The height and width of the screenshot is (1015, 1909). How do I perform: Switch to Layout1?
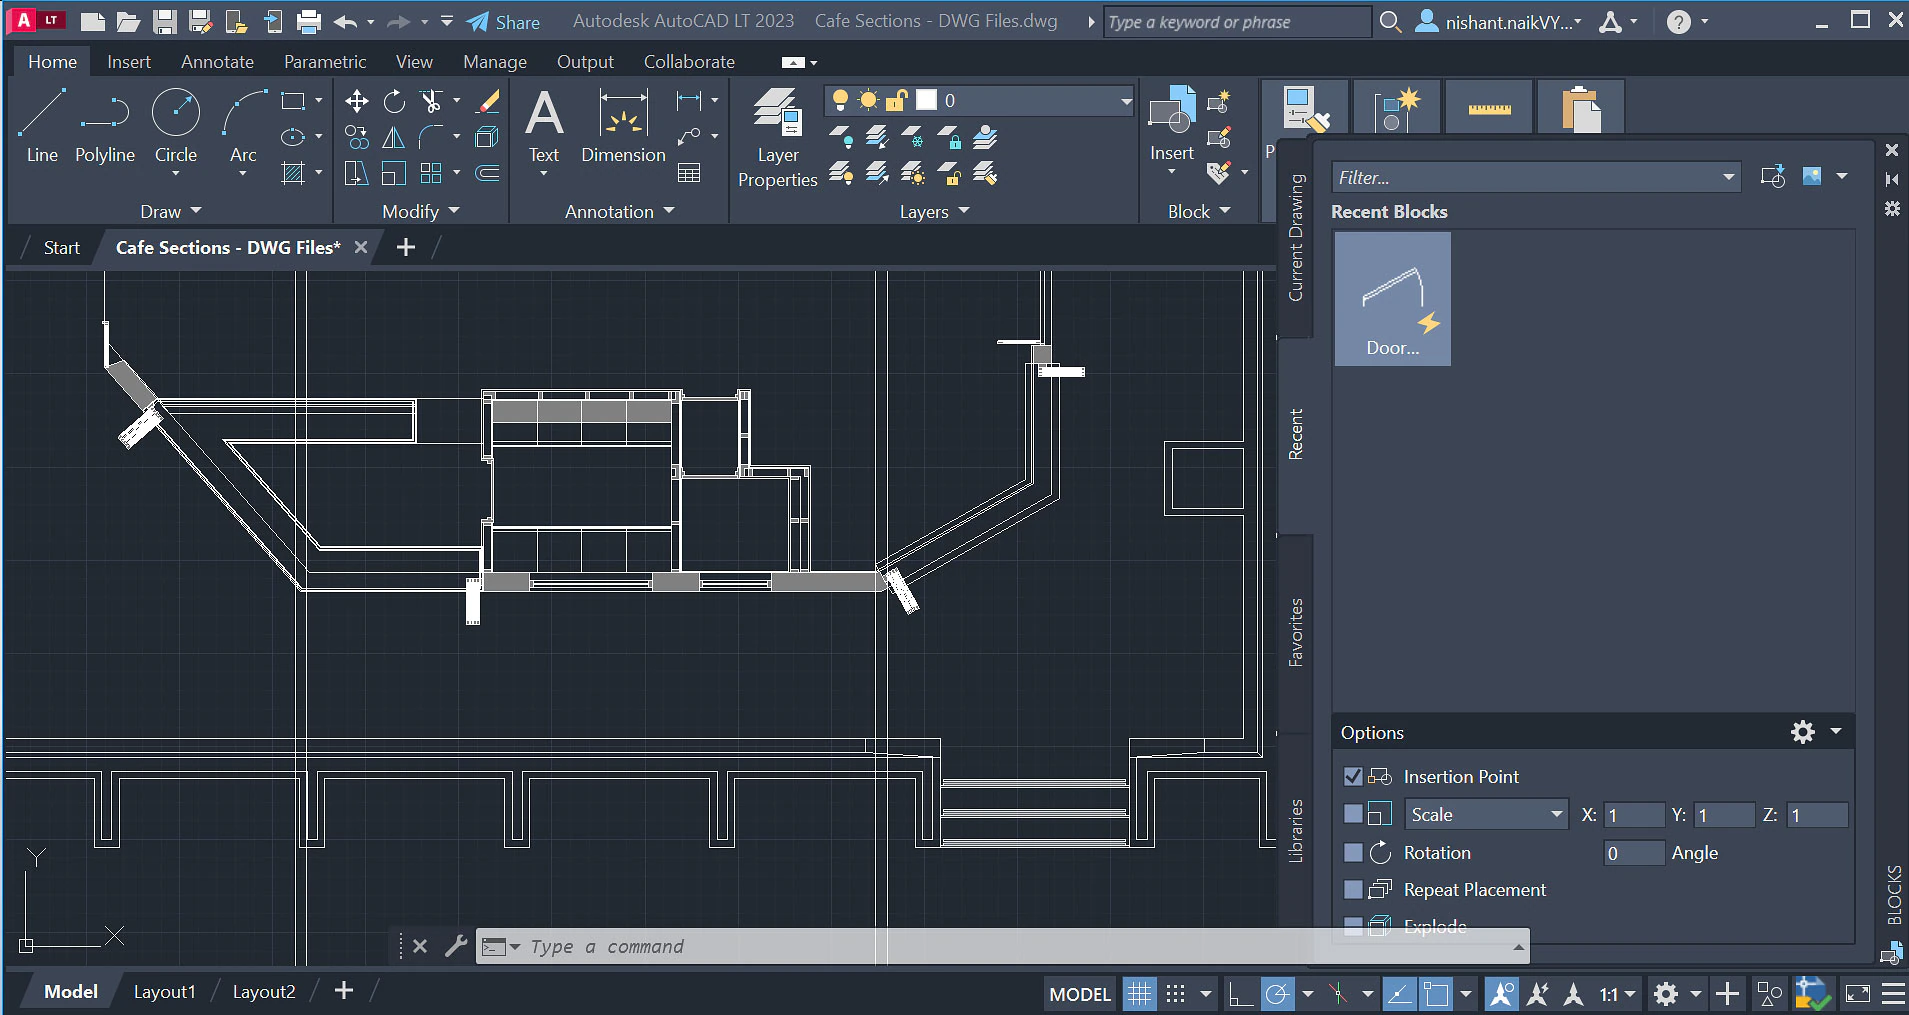[x=164, y=990]
